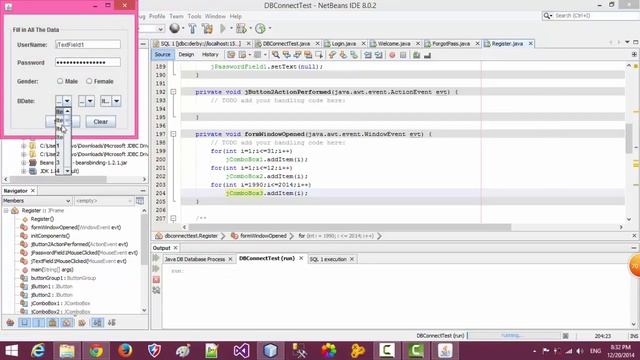The image size is (640, 360).
Task: Click the Build Project hammer icon
Action: pos(192,28)
